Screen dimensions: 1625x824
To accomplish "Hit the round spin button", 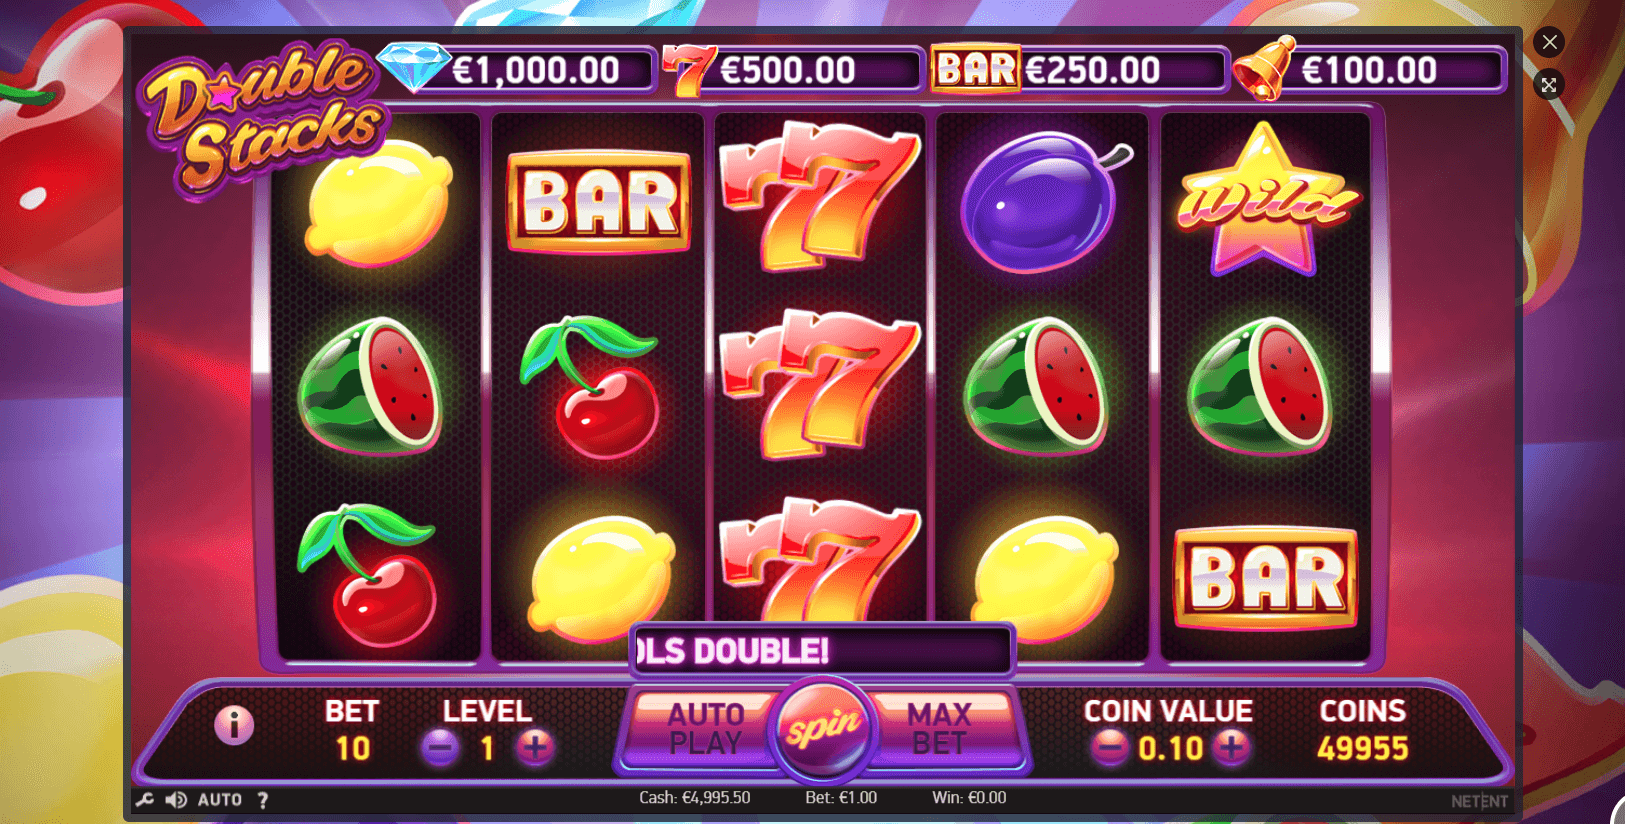I will (x=822, y=729).
